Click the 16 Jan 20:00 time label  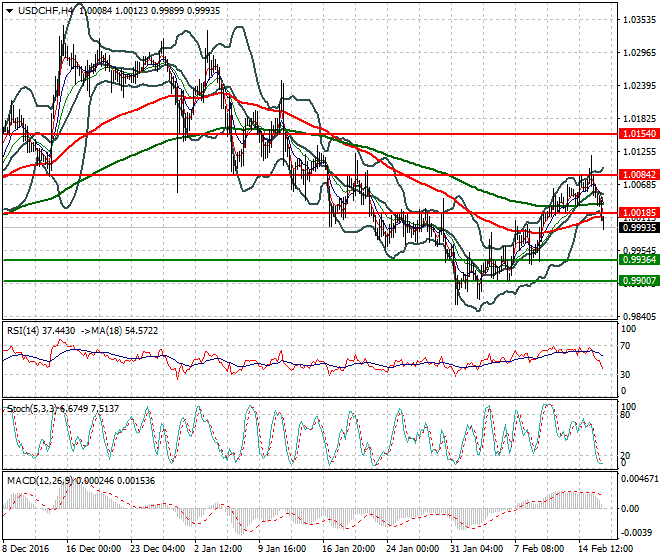tap(349, 549)
